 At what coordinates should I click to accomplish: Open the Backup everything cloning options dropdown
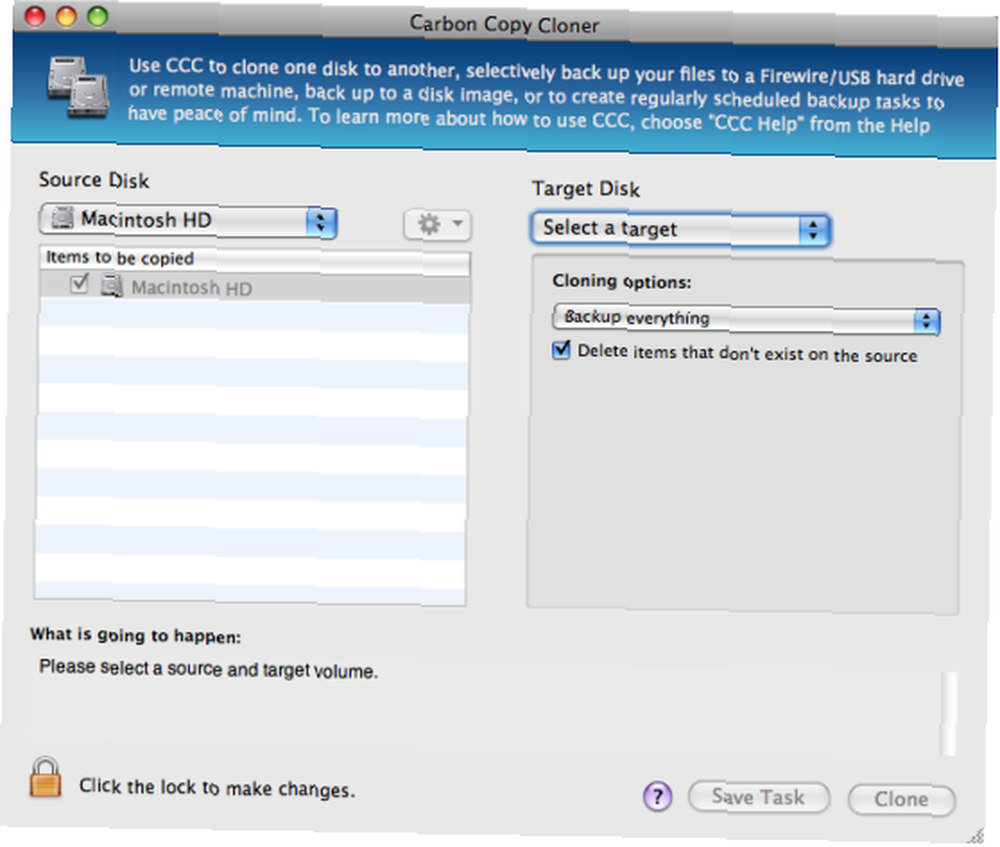[746, 319]
